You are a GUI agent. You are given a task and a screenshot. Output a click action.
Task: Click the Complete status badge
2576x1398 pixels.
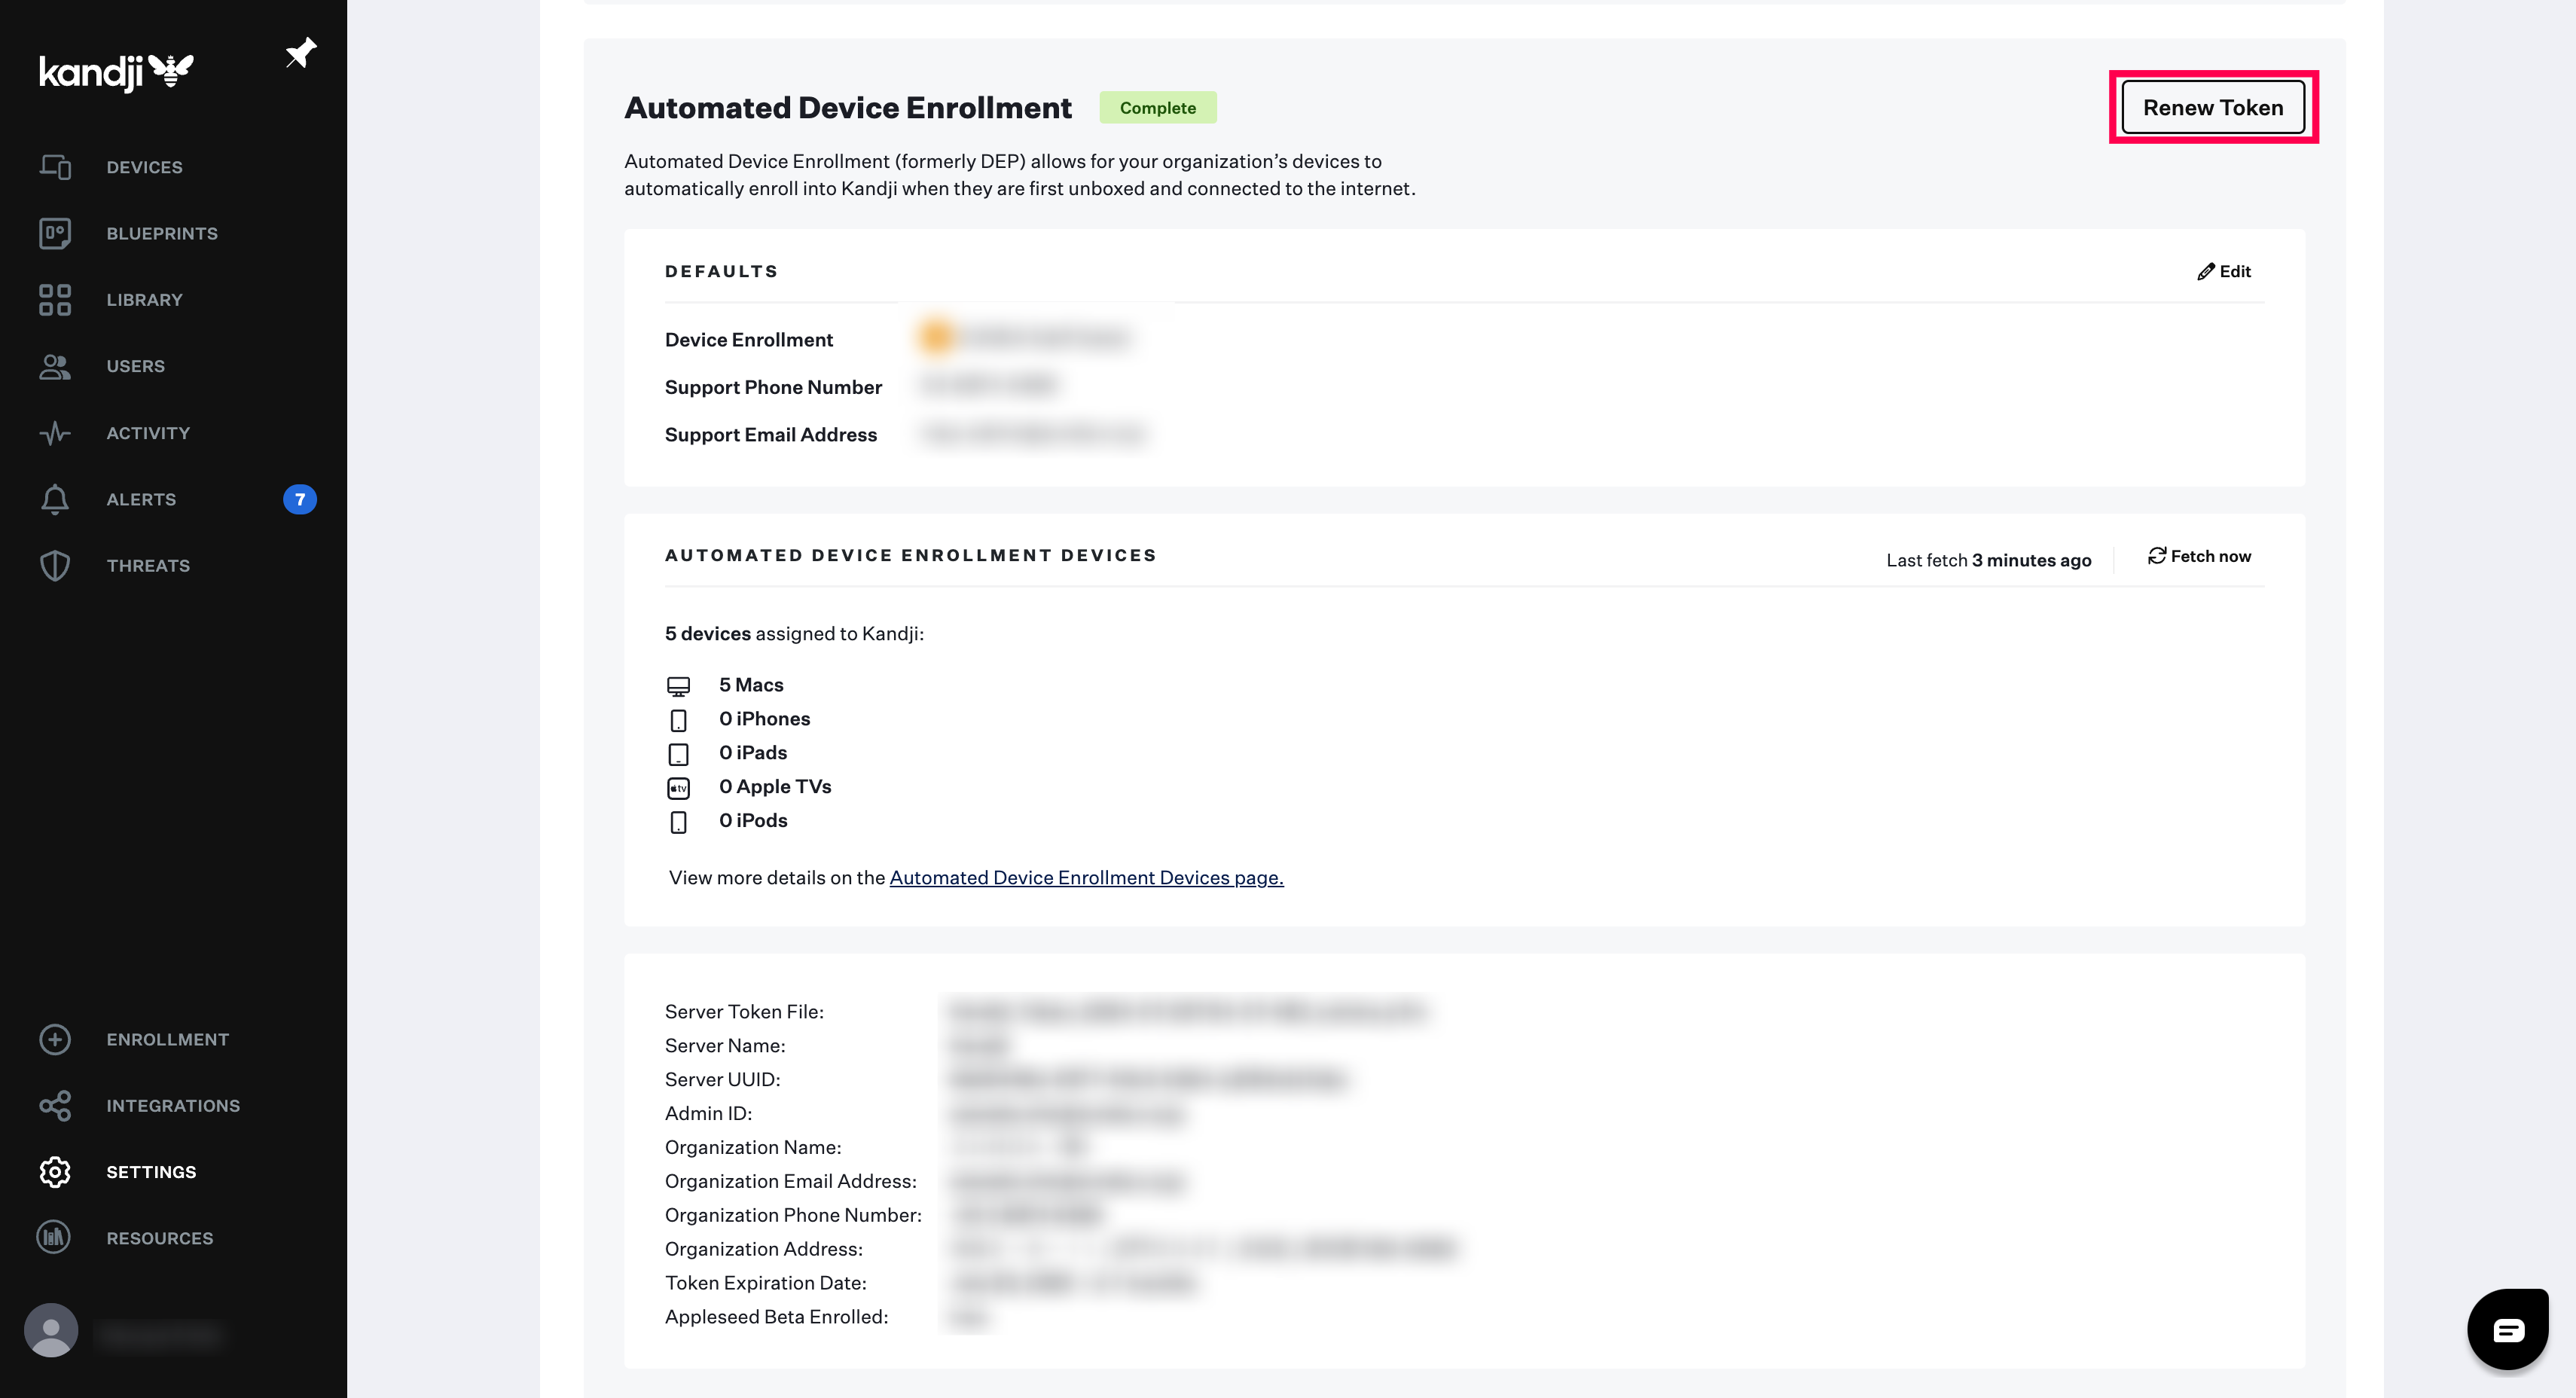coord(1157,107)
